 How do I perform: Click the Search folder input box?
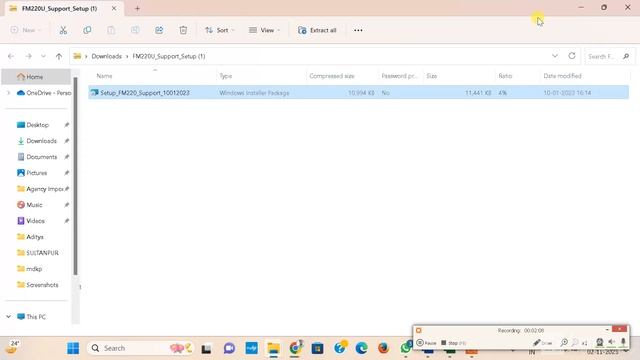click(609, 56)
